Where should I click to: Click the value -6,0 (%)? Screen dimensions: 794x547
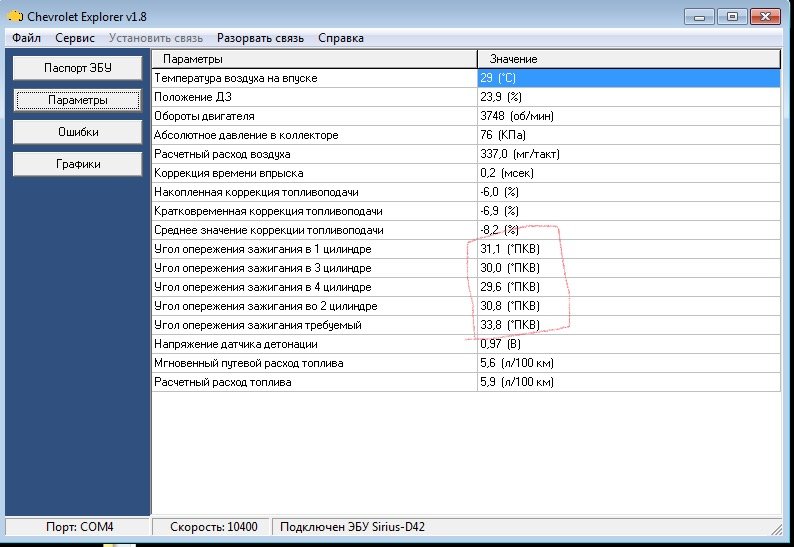(499, 192)
